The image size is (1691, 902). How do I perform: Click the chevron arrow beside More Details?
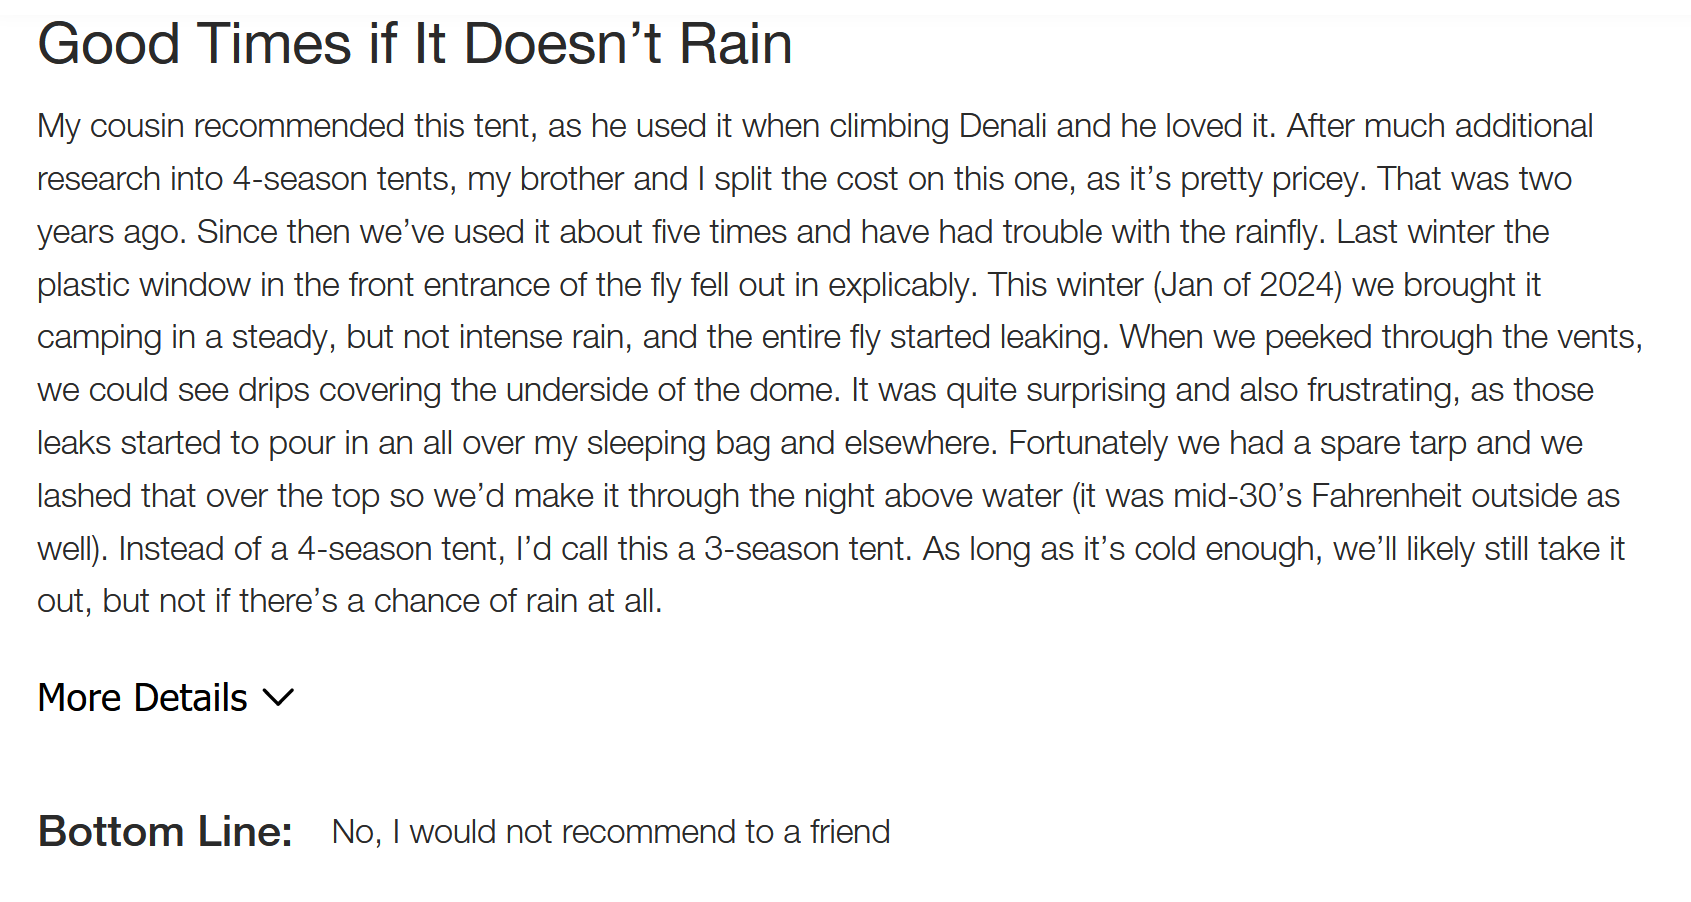coord(278,698)
